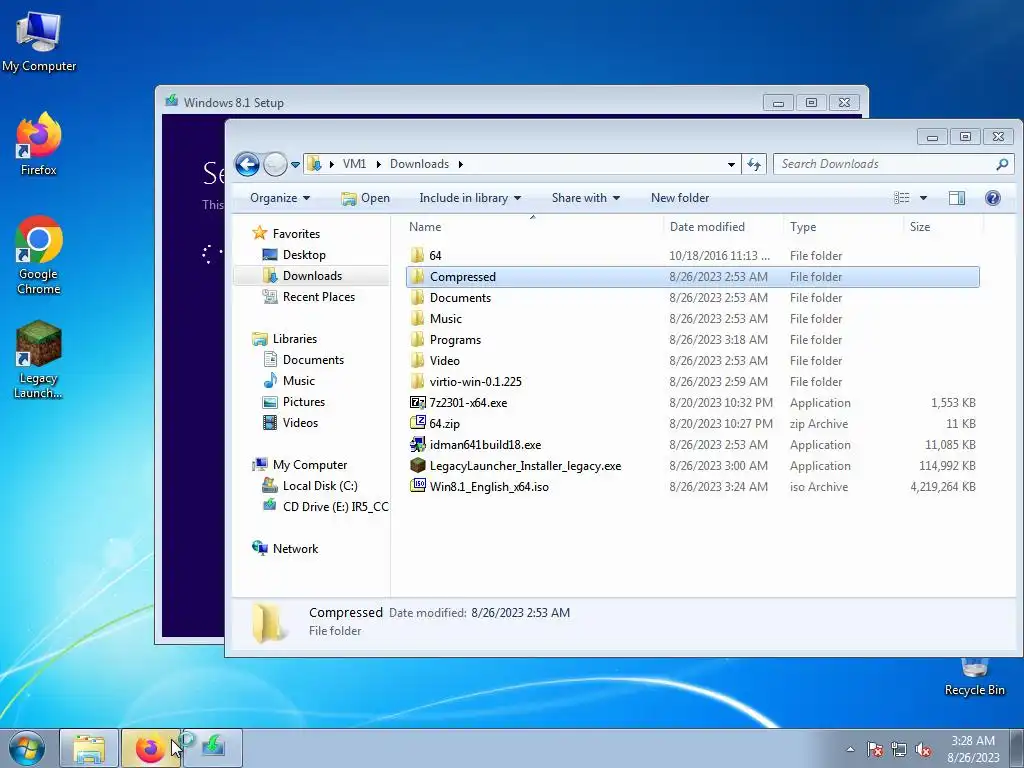1024x768 pixels.
Task: Click VM1 in the address breadcrumb
Action: (354, 164)
